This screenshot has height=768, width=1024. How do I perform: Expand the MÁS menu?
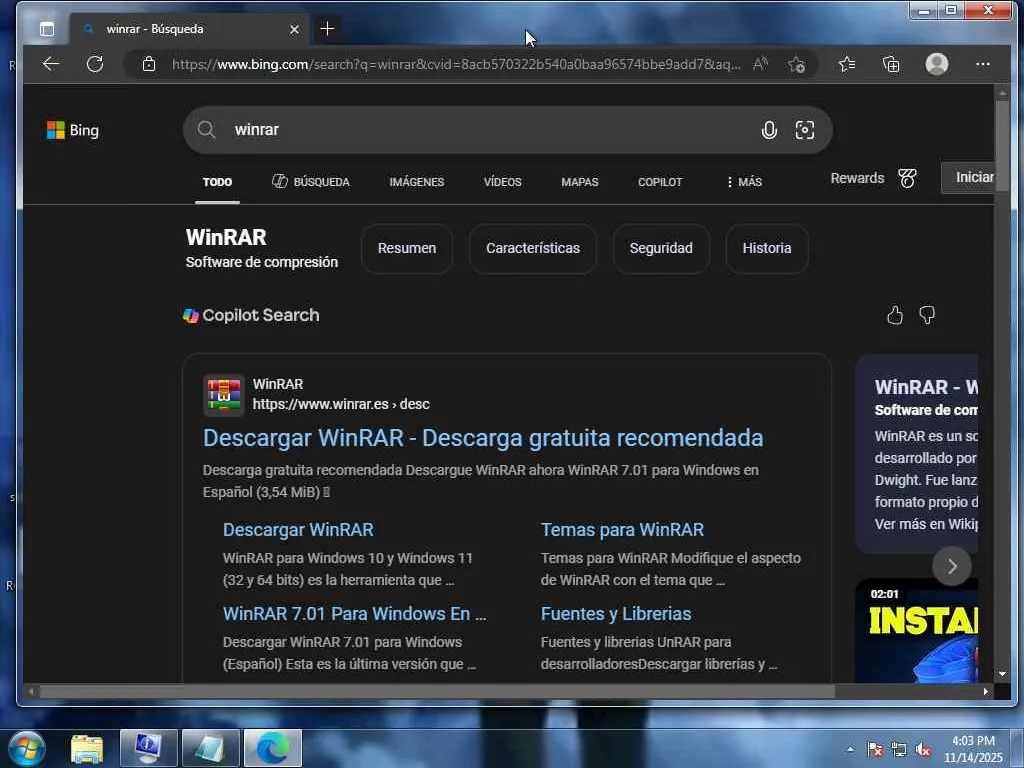[744, 182]
